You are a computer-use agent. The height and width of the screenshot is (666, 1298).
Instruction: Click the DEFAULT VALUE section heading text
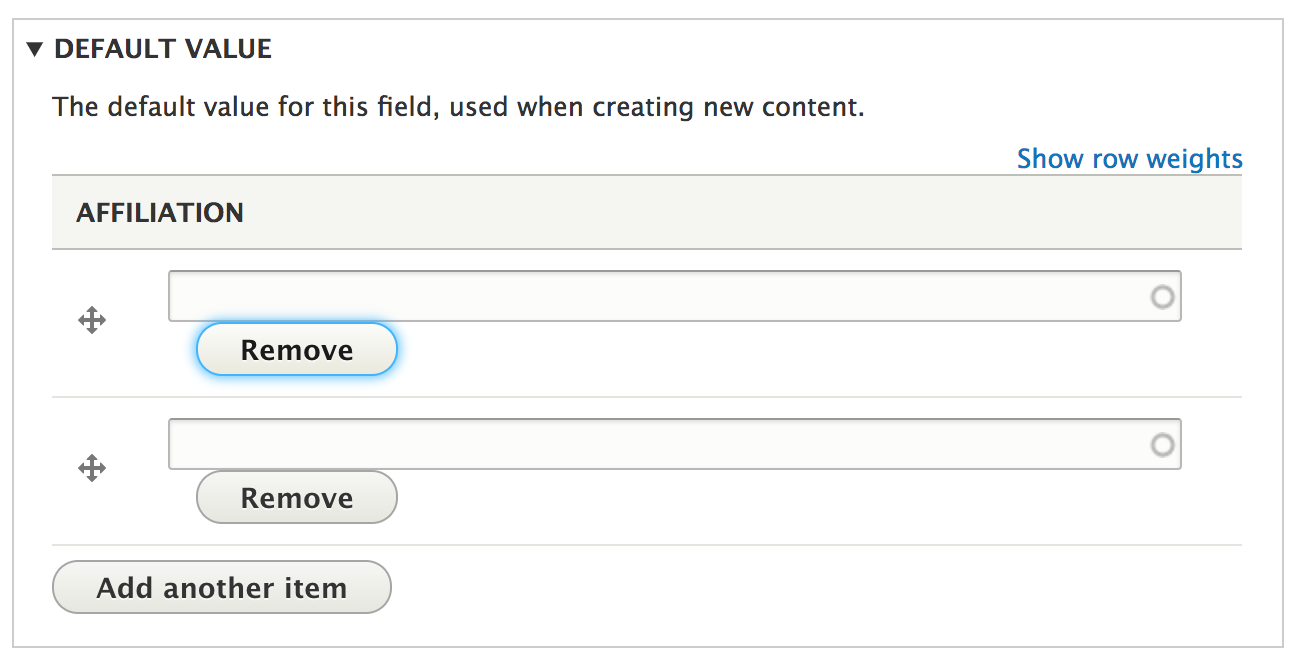pyautogui.click(x=163, y=49)
